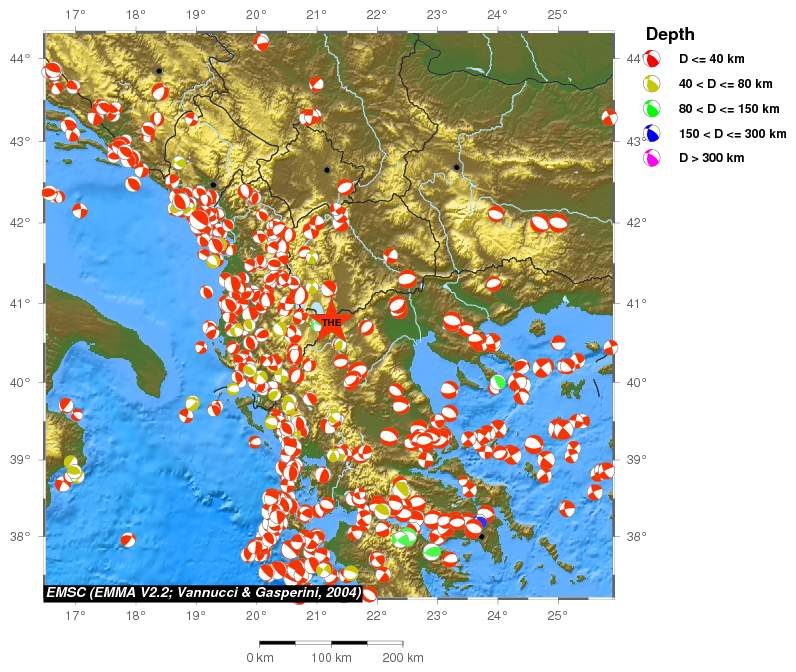Click the black city dot near 18.4°, 43.9°
This screenshot has height=672, width=796.
(x=159, y=71)
